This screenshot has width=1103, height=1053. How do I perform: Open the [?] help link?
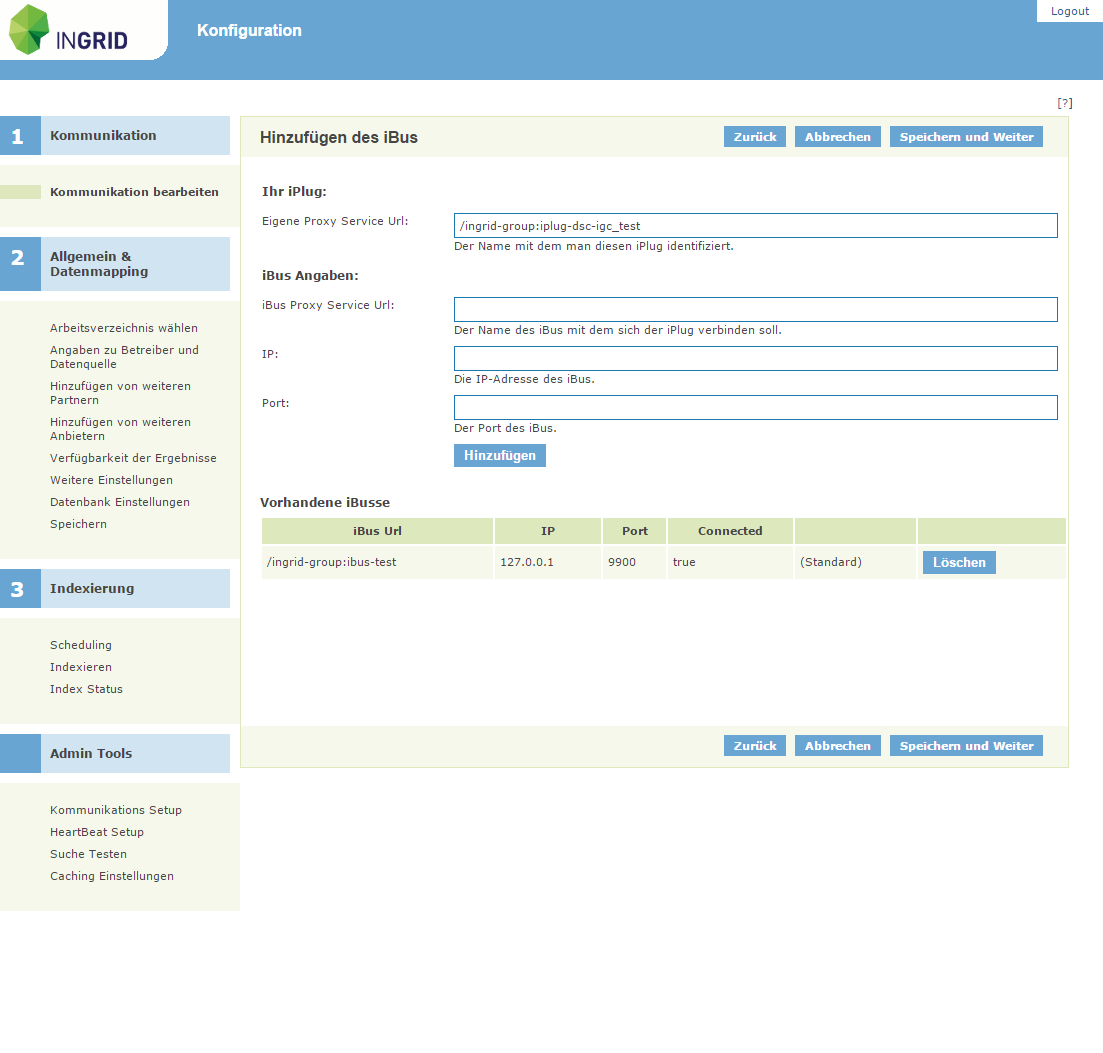1065,103
